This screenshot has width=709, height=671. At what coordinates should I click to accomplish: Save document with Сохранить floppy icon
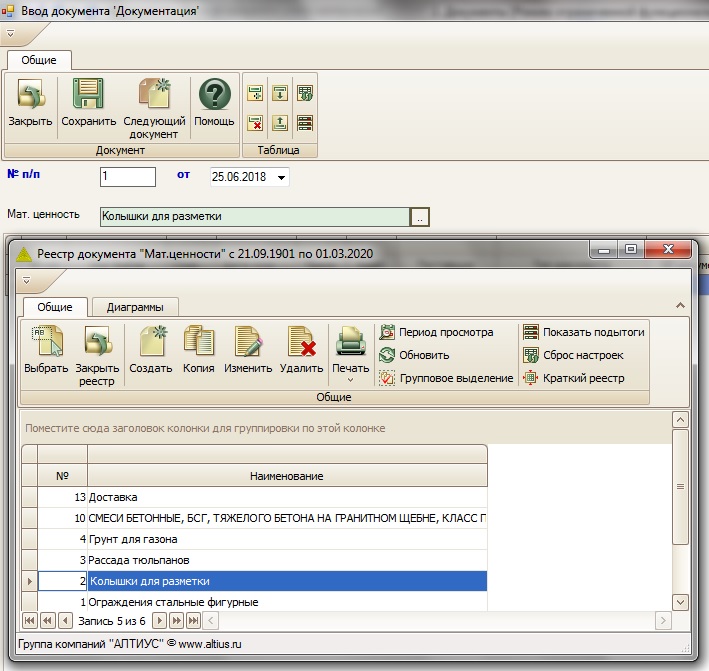click(88, 94)
